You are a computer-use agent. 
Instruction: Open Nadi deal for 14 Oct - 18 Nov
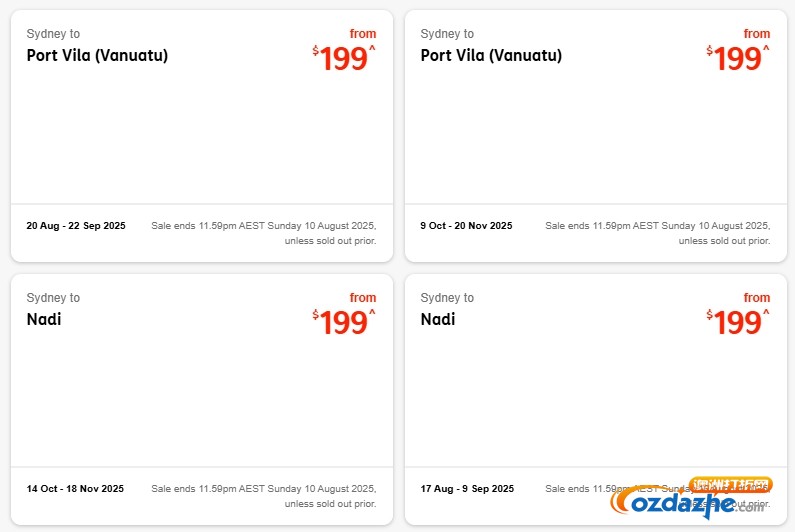tap(44, 320)
